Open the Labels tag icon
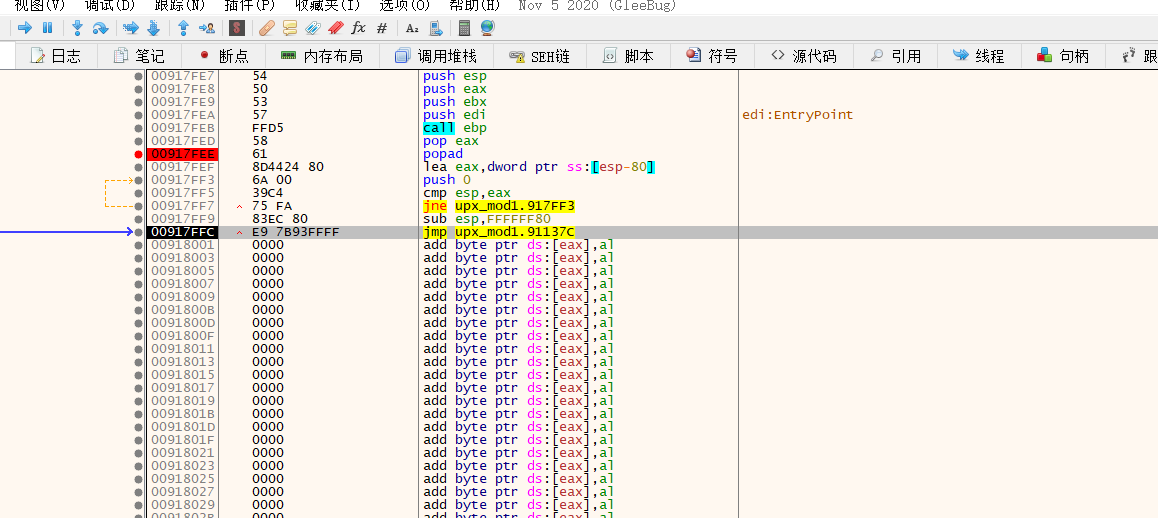The height and width of the screenshot is (518, 1158). point(312,28)
